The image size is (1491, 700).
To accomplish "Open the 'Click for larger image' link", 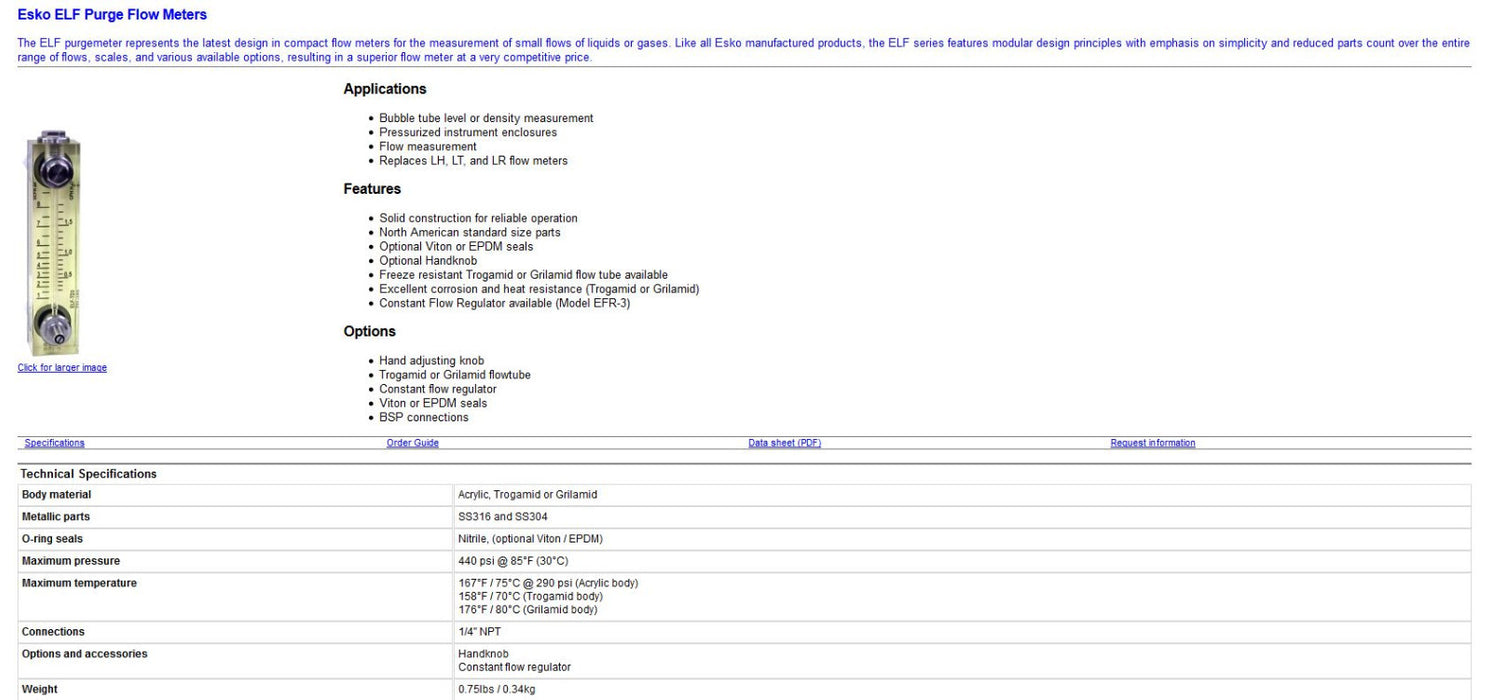I will coord(62,368).
